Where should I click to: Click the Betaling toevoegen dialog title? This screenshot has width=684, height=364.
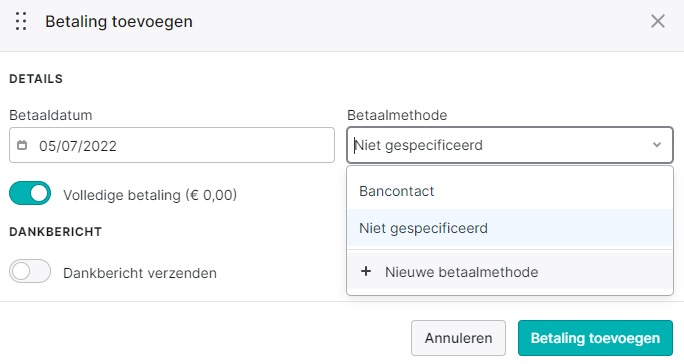(x=119, y=21)
